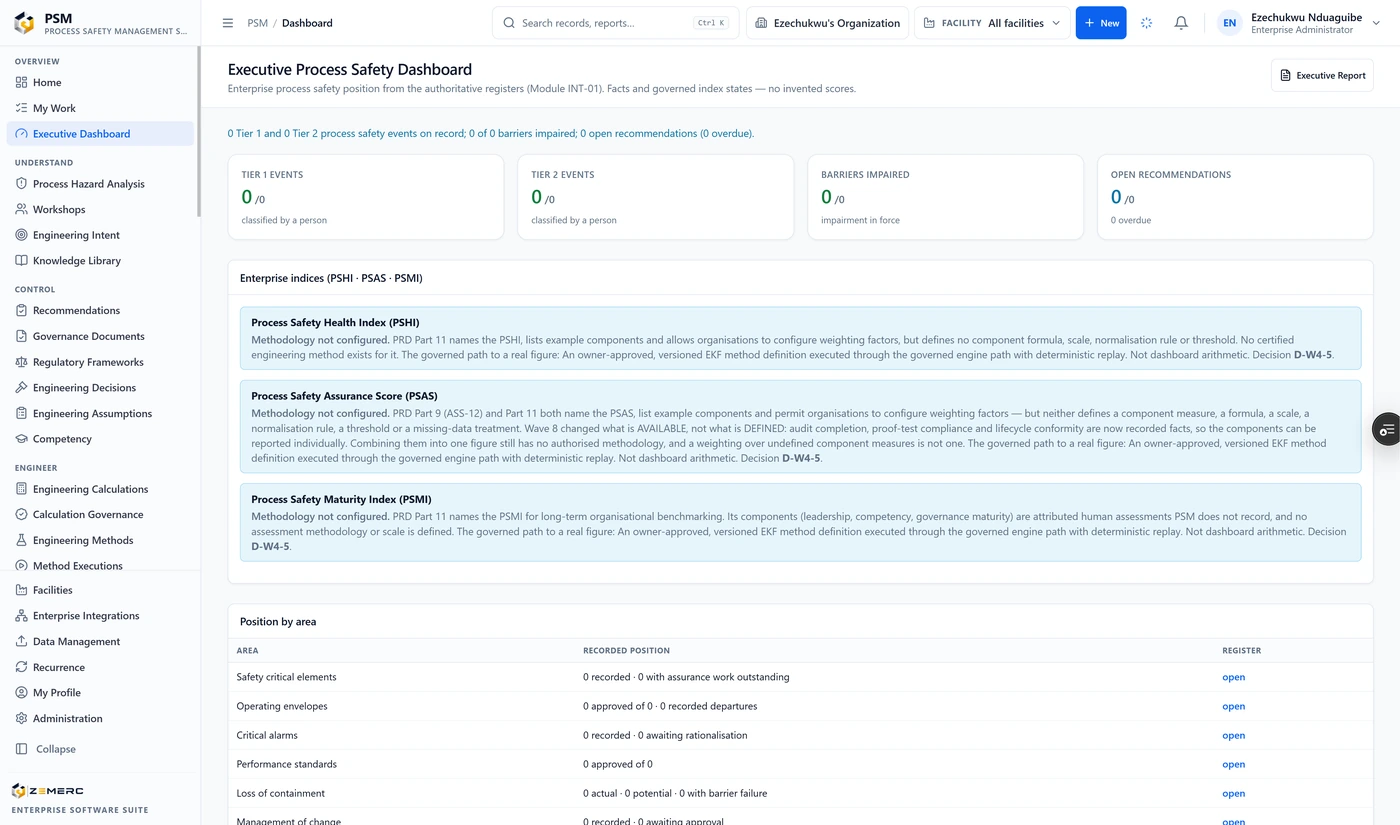Click PSM breadcrumb link
This screenshot has height=825, width=1400.
tap(258, 23)
